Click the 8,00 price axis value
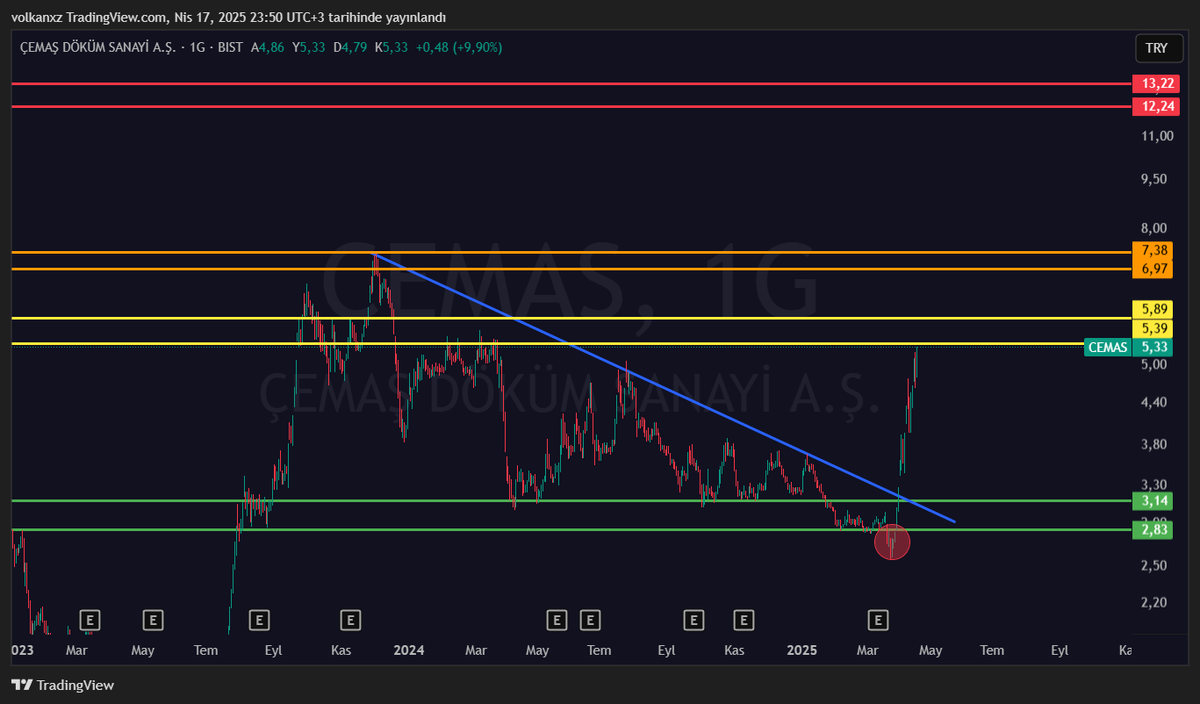 [1155, 227]
